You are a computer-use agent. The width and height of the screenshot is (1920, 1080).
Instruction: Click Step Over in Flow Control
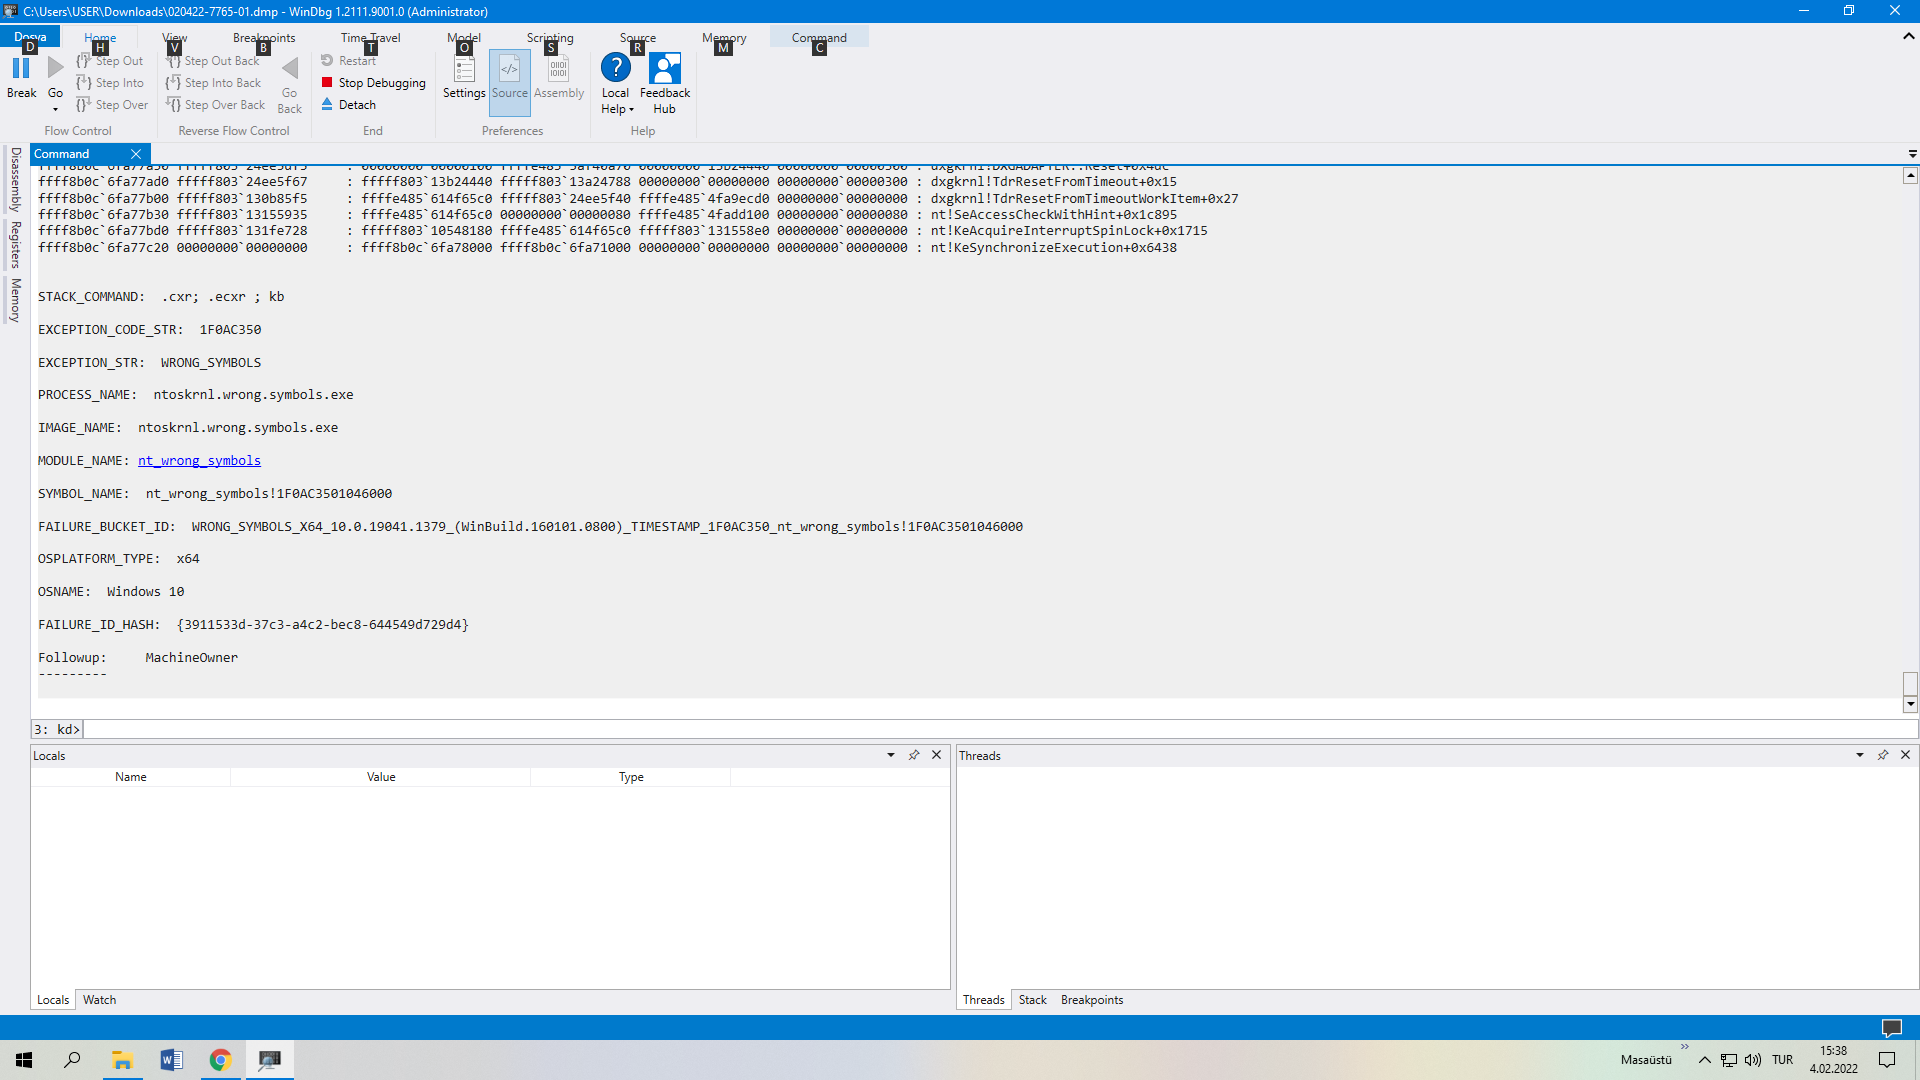[111, 105]
